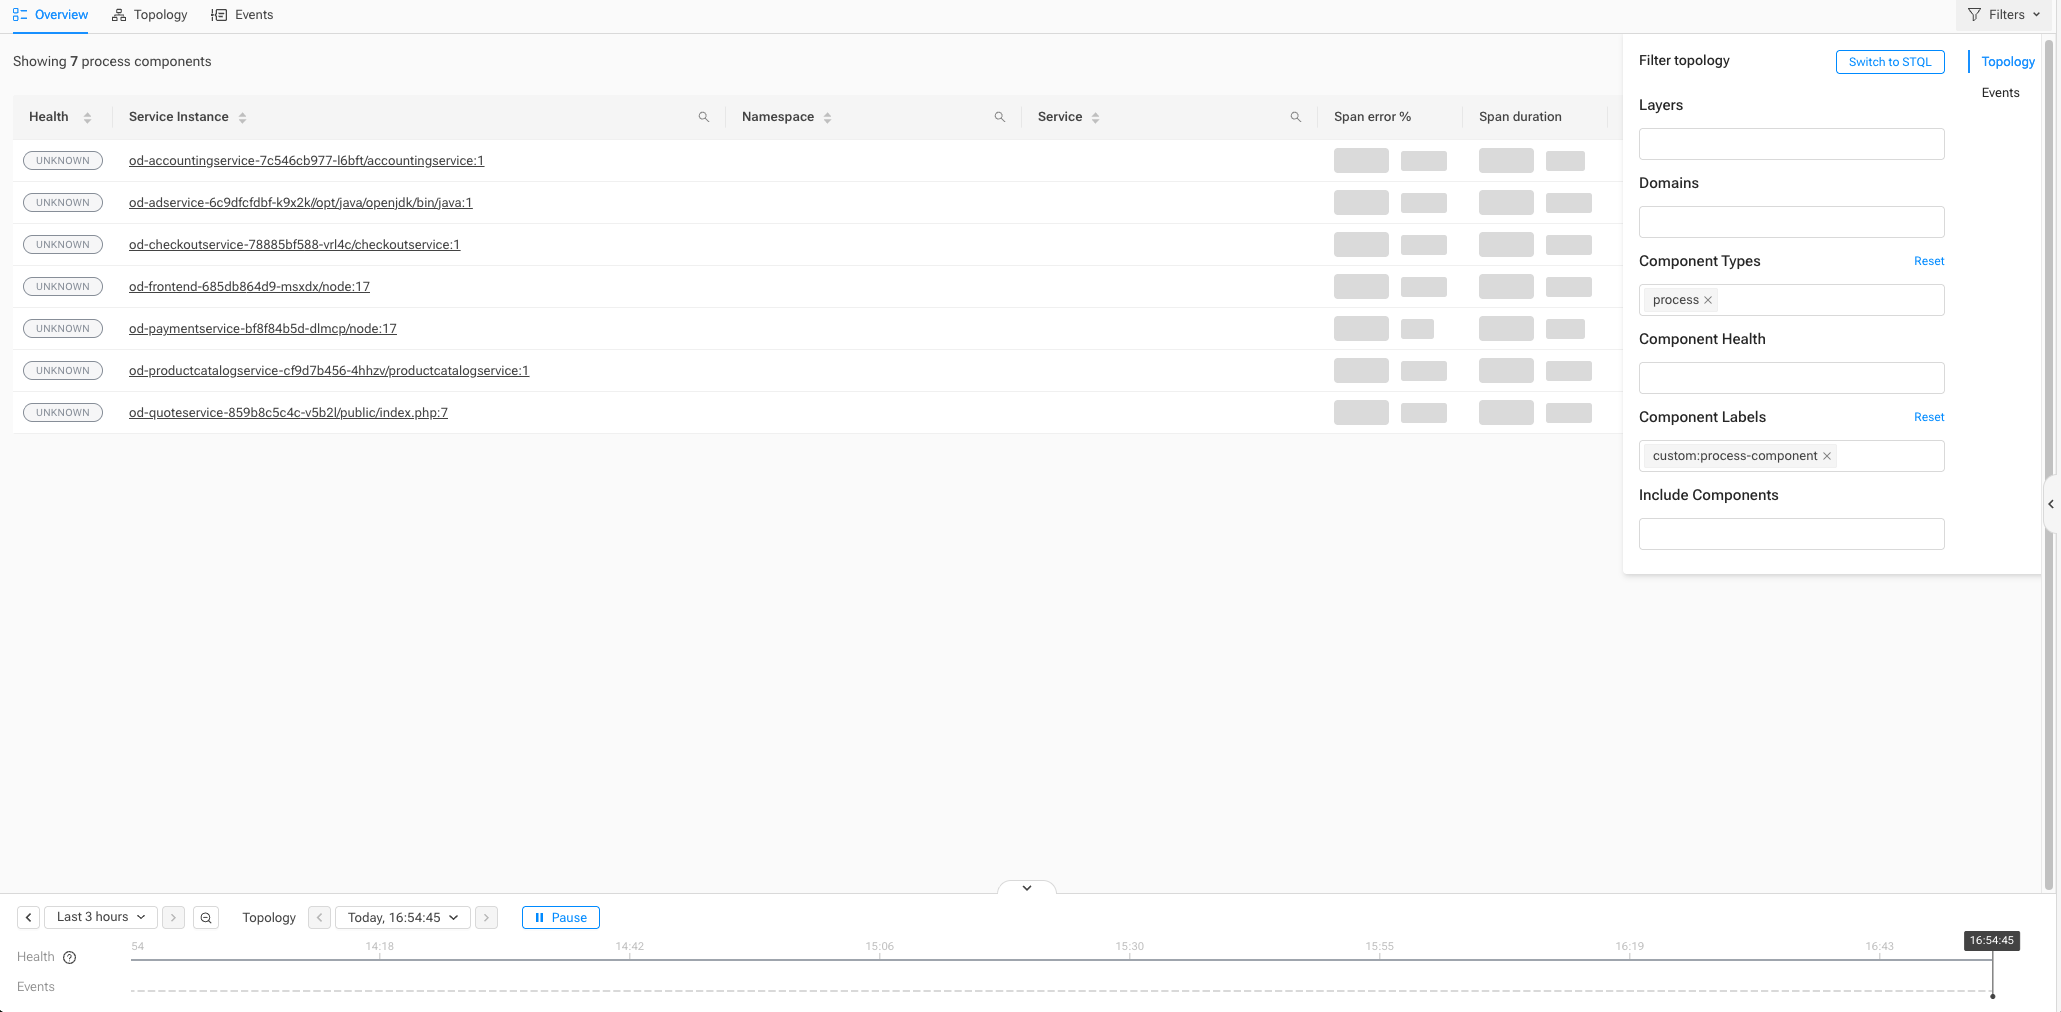The width and height of the screenshot is (2061, 1012).
Task: Switch to STQL filter mode
Action: click(1889, 62)
